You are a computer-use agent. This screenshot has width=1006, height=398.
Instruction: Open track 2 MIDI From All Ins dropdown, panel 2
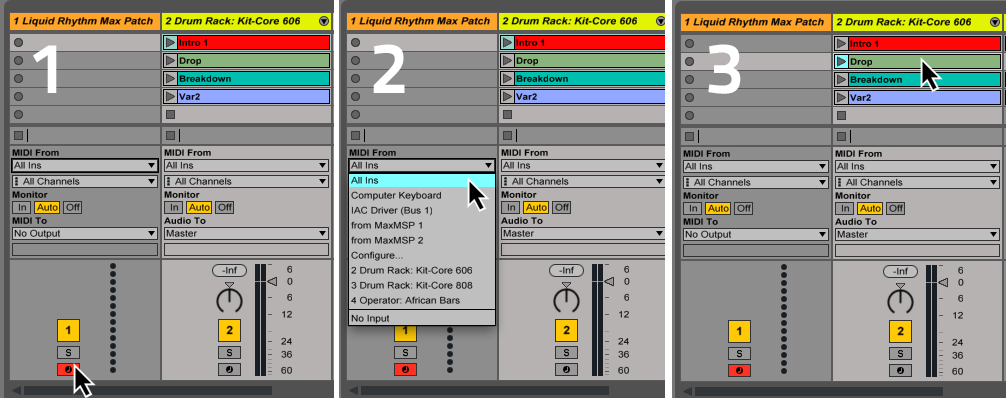pos(583,165)
